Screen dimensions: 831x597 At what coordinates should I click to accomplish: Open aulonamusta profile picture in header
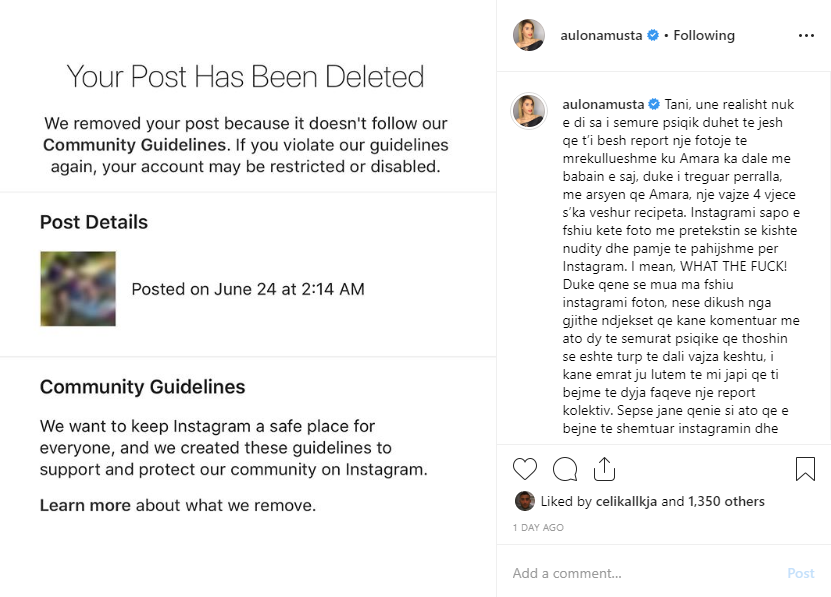click(529, 35)
